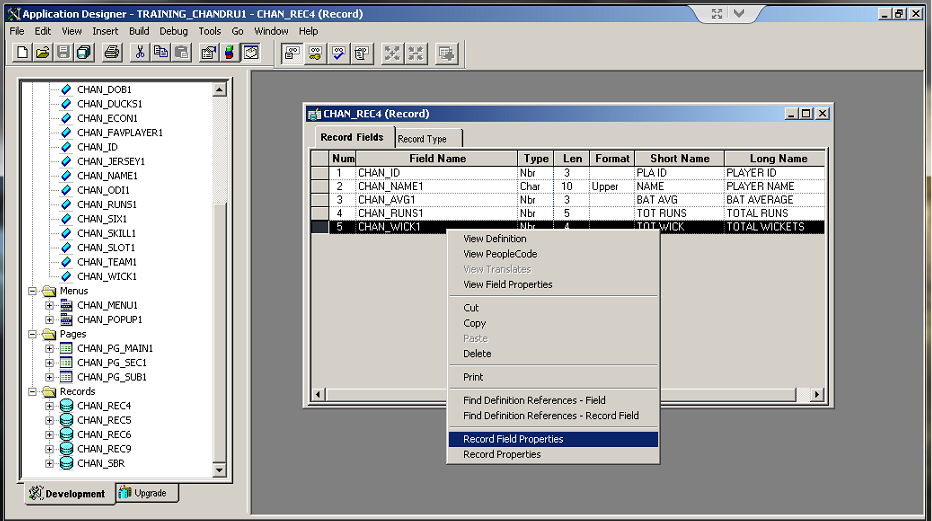Choose Delete from context menu
This screenshot has width=932, height=521.
(x=553, y=354)
